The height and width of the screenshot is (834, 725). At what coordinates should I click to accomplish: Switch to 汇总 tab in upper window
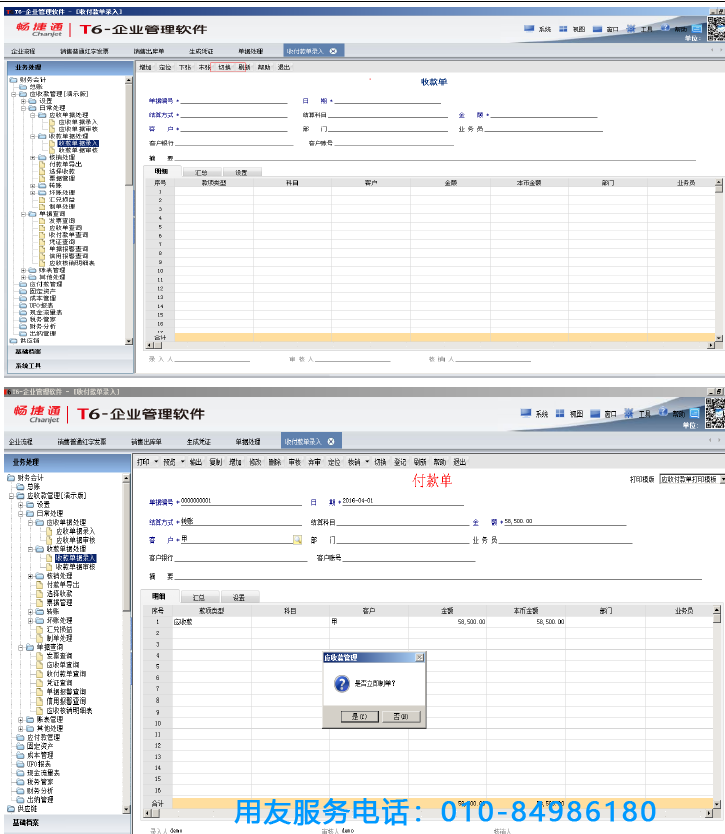coord(201,172)
